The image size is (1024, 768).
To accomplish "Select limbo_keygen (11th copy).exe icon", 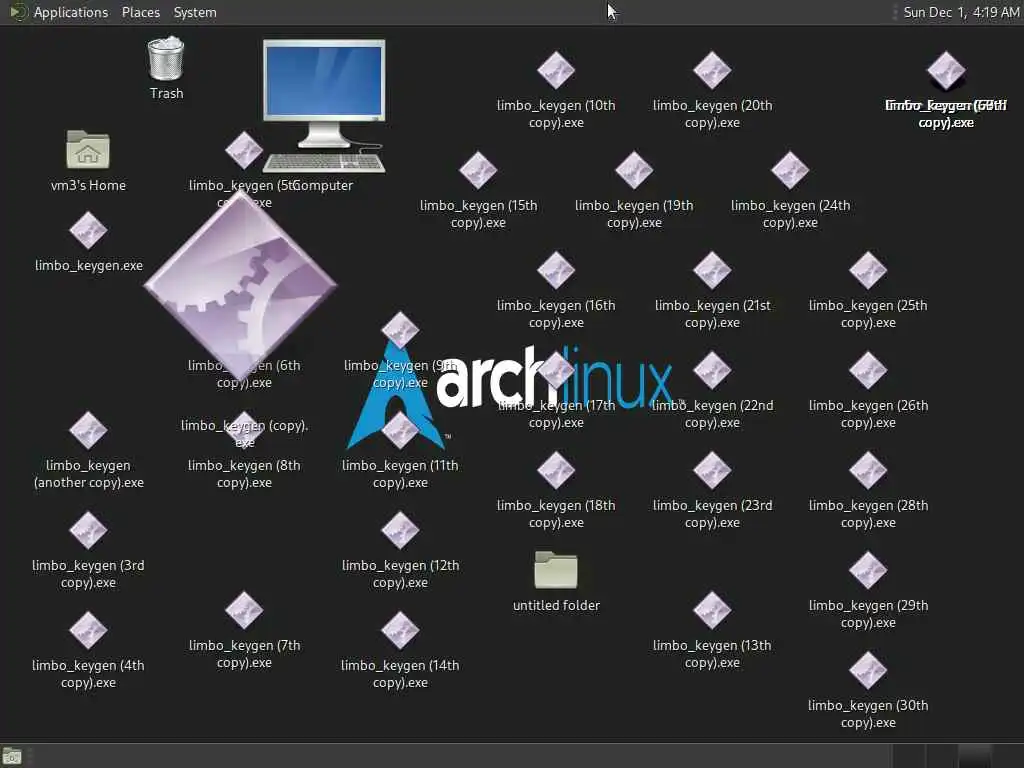I will click(x=400, y=431).
